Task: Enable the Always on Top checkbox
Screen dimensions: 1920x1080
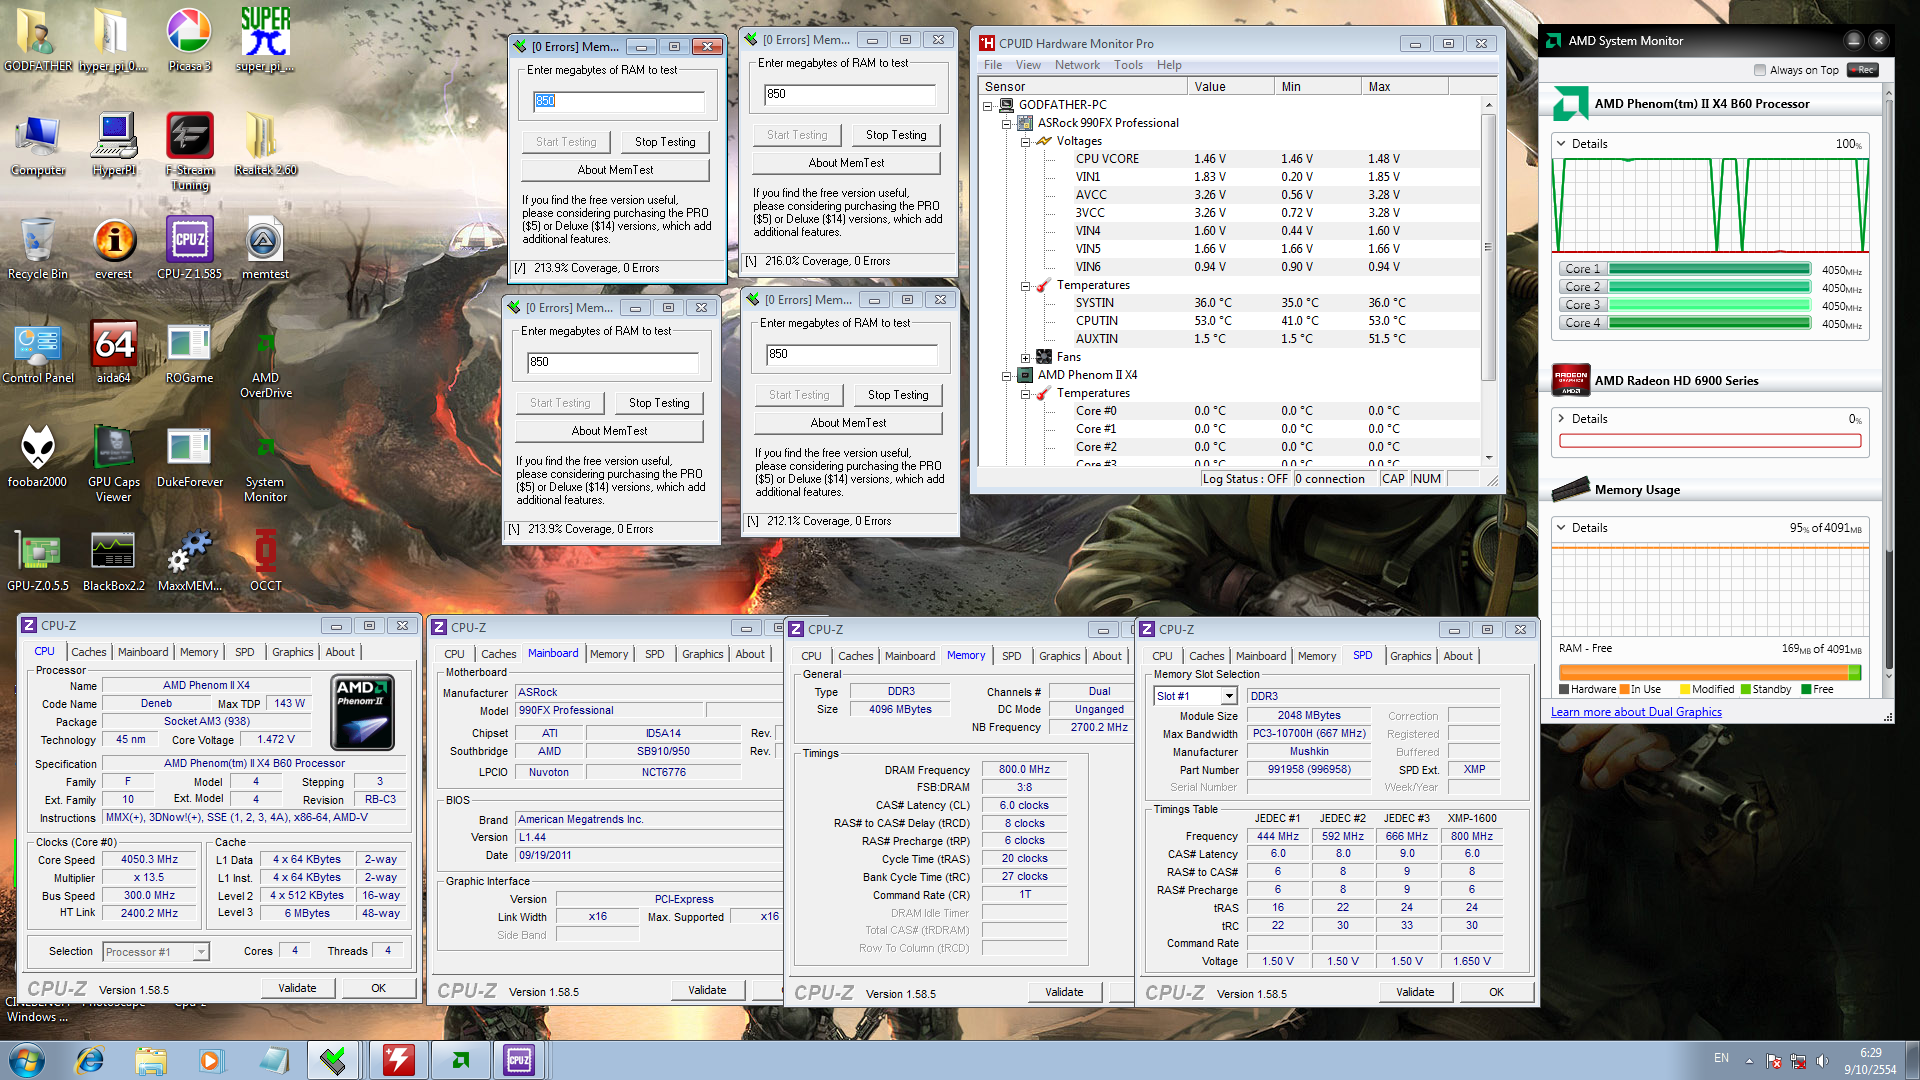Action: pyautogui.click(x=1760, y=70)
